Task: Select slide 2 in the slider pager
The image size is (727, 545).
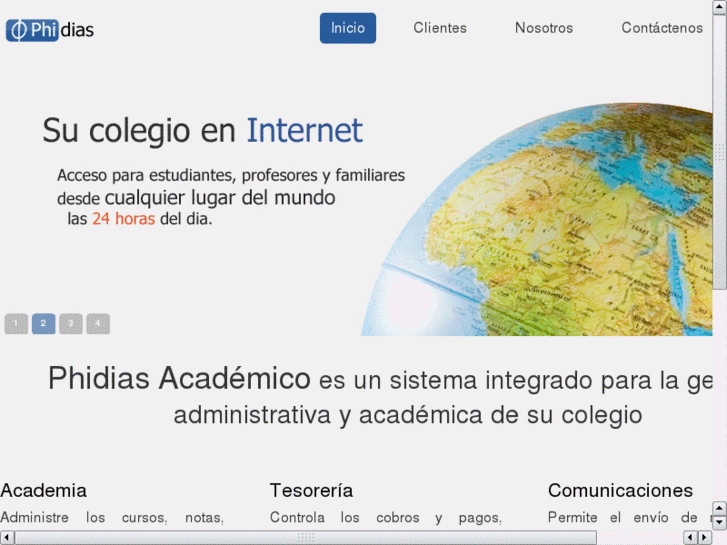Action: [x=44, y=324]
